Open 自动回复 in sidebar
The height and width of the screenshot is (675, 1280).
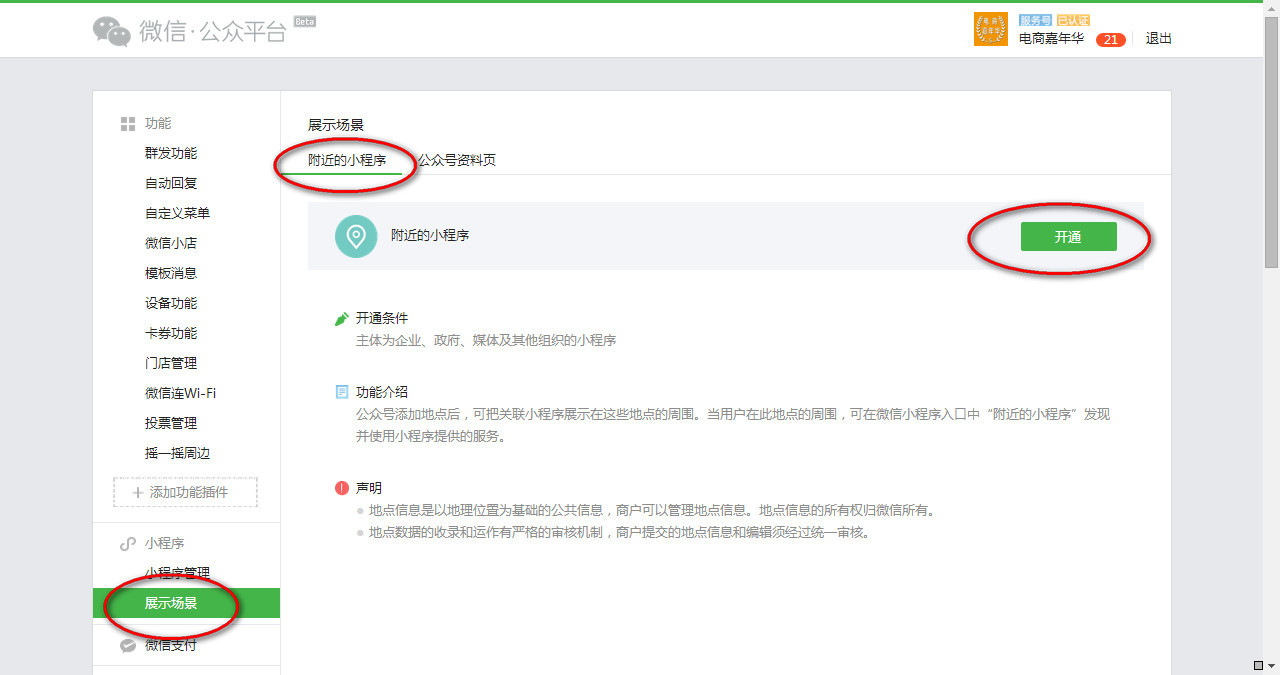(171, 183)
